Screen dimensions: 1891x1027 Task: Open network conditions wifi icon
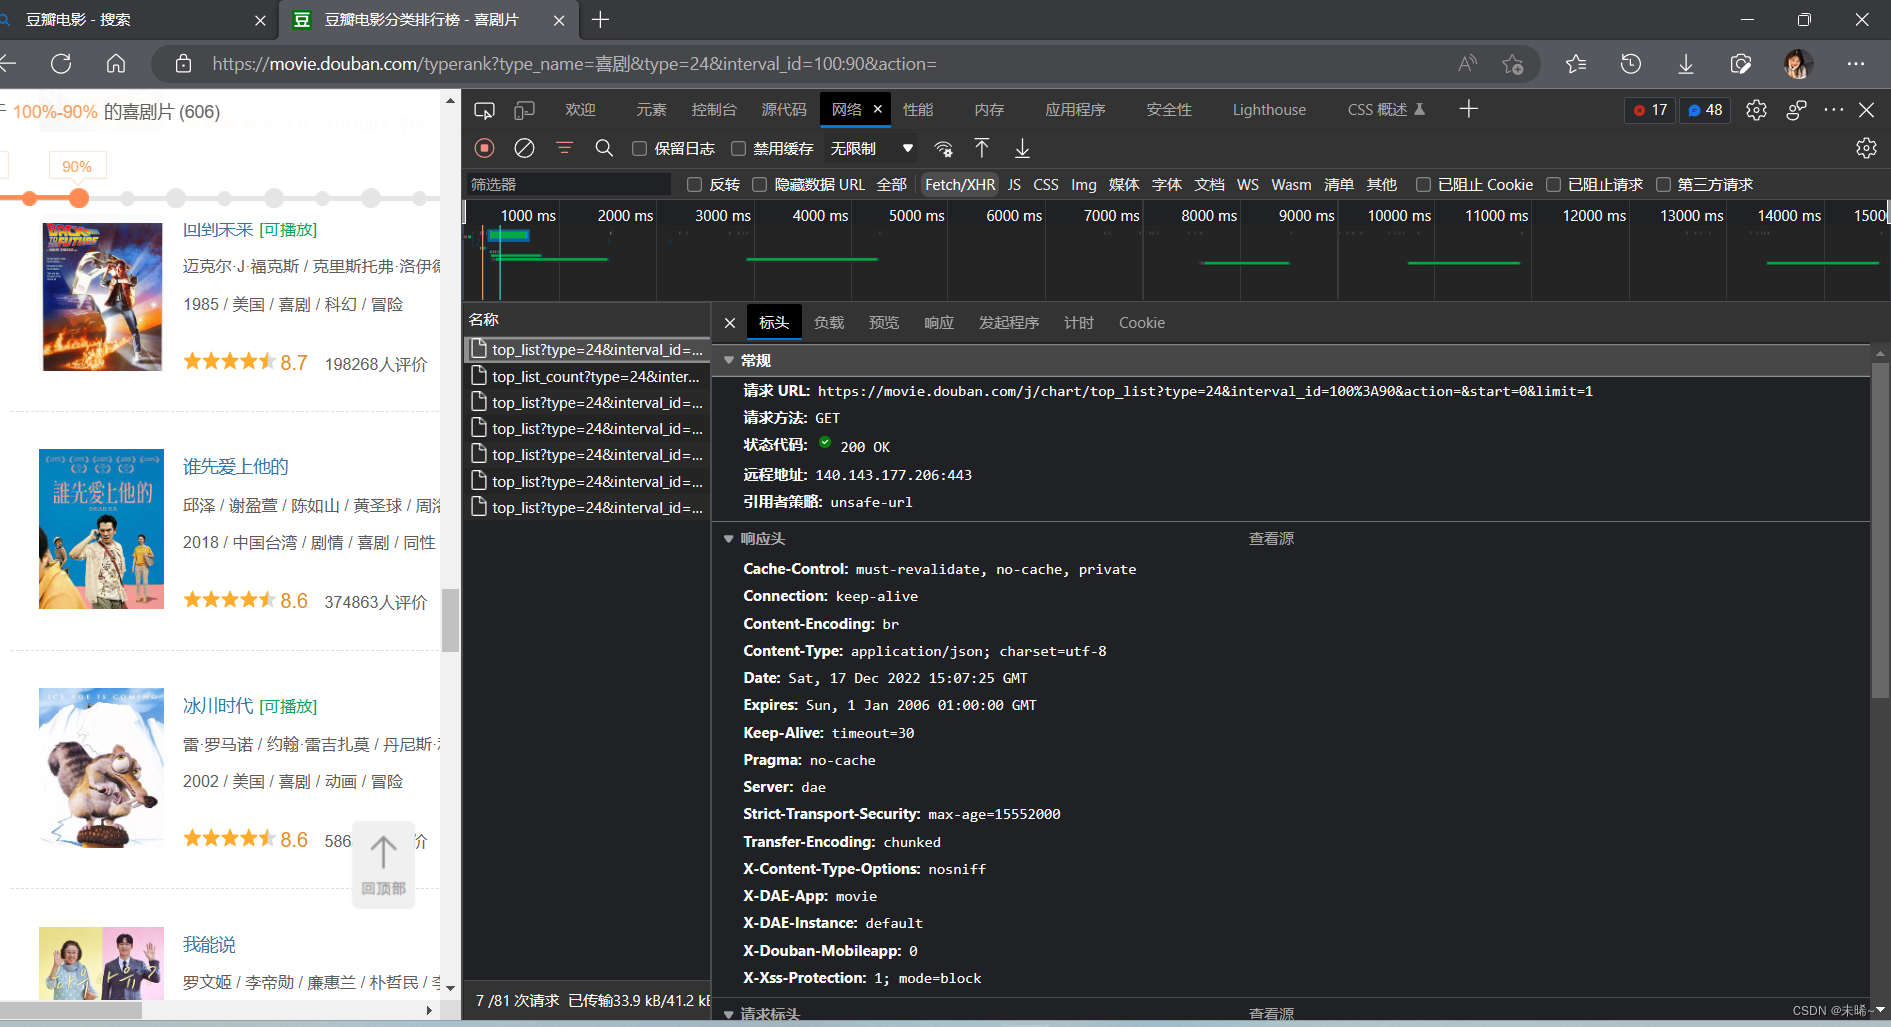[943, 149]
